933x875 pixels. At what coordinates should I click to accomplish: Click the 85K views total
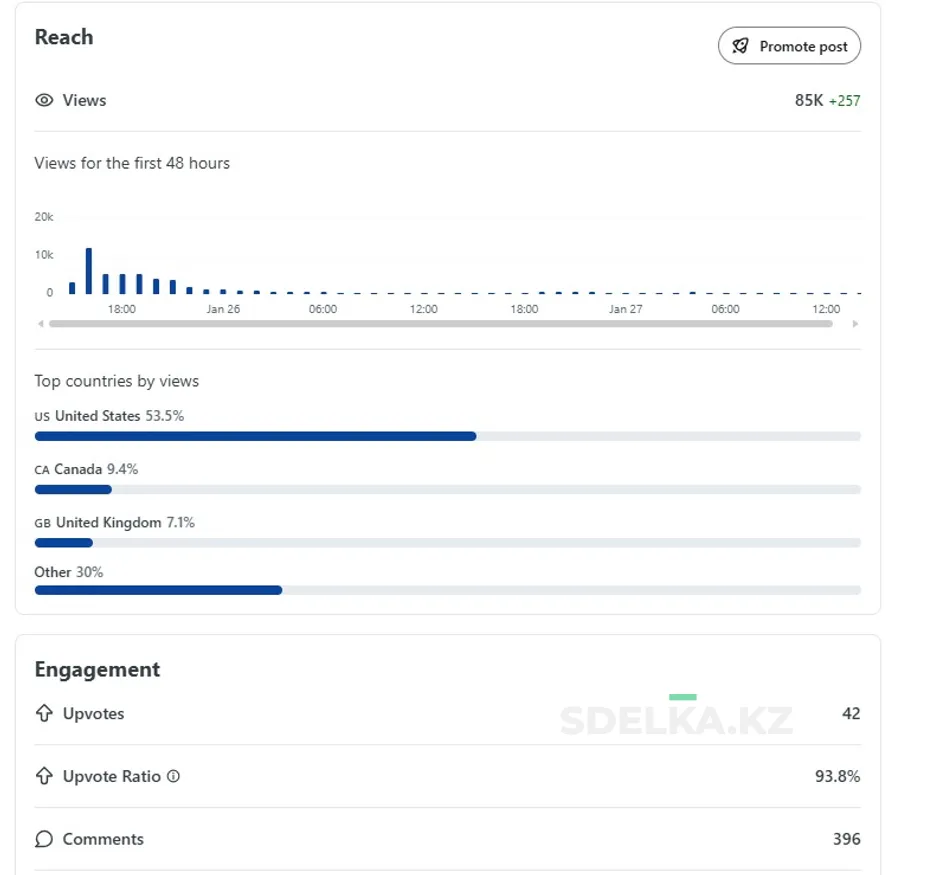coord(808,100)
